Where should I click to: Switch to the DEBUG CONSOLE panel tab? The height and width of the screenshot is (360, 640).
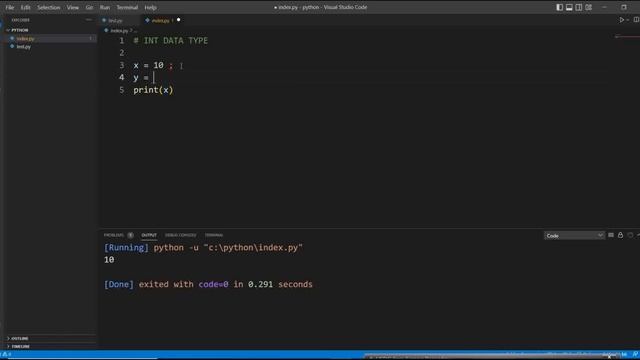(180, 235)
